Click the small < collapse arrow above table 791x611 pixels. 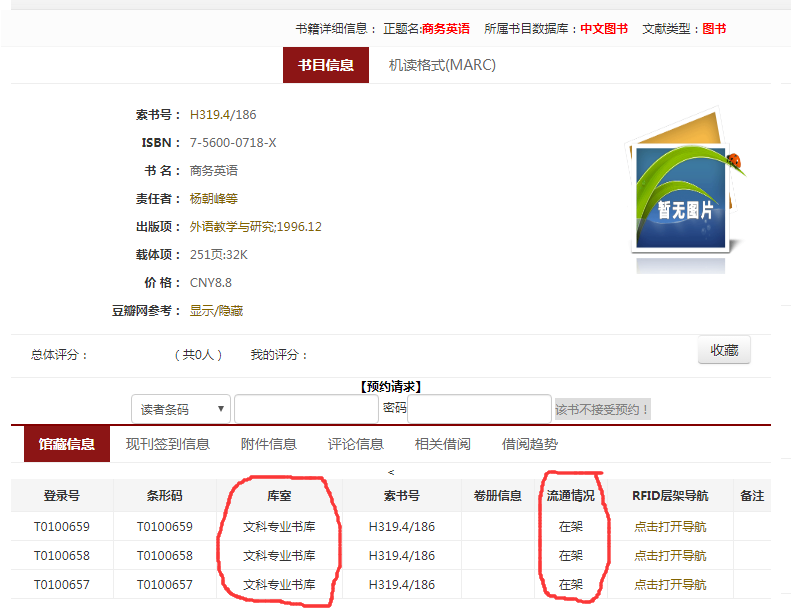(x=391, y=472)
